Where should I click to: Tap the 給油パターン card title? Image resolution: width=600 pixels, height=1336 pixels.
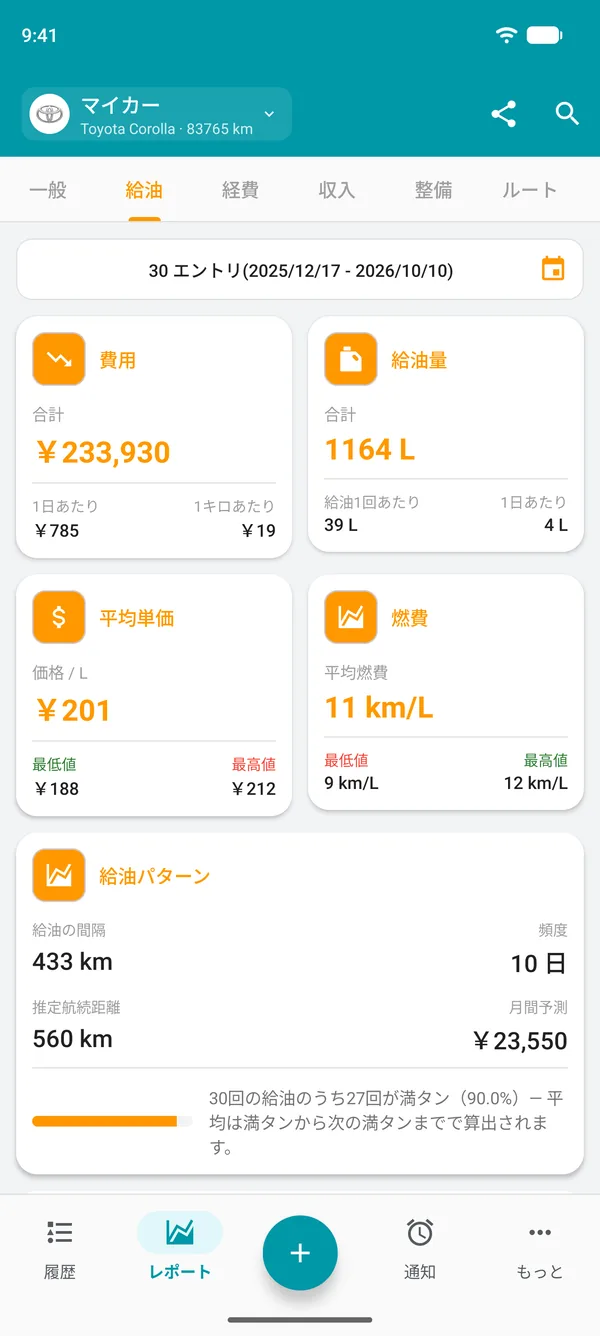(x=155, y=876)
